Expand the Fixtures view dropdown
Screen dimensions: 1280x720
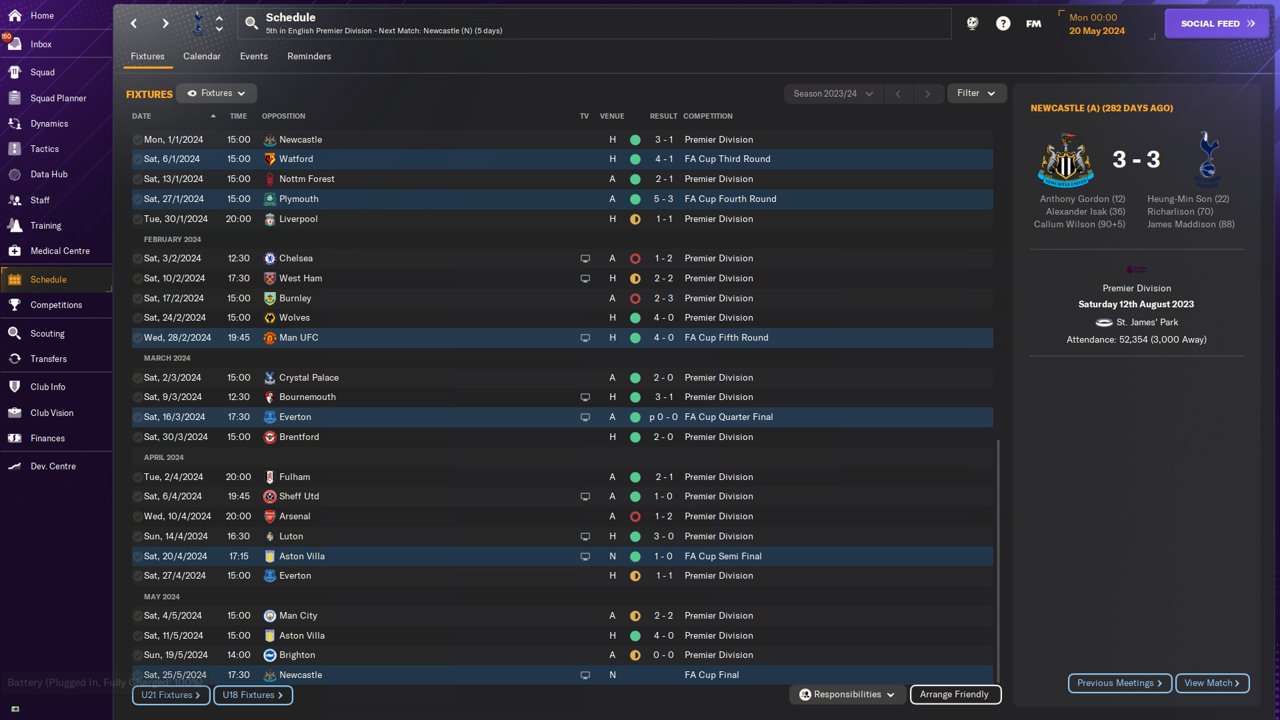(217, 93)
